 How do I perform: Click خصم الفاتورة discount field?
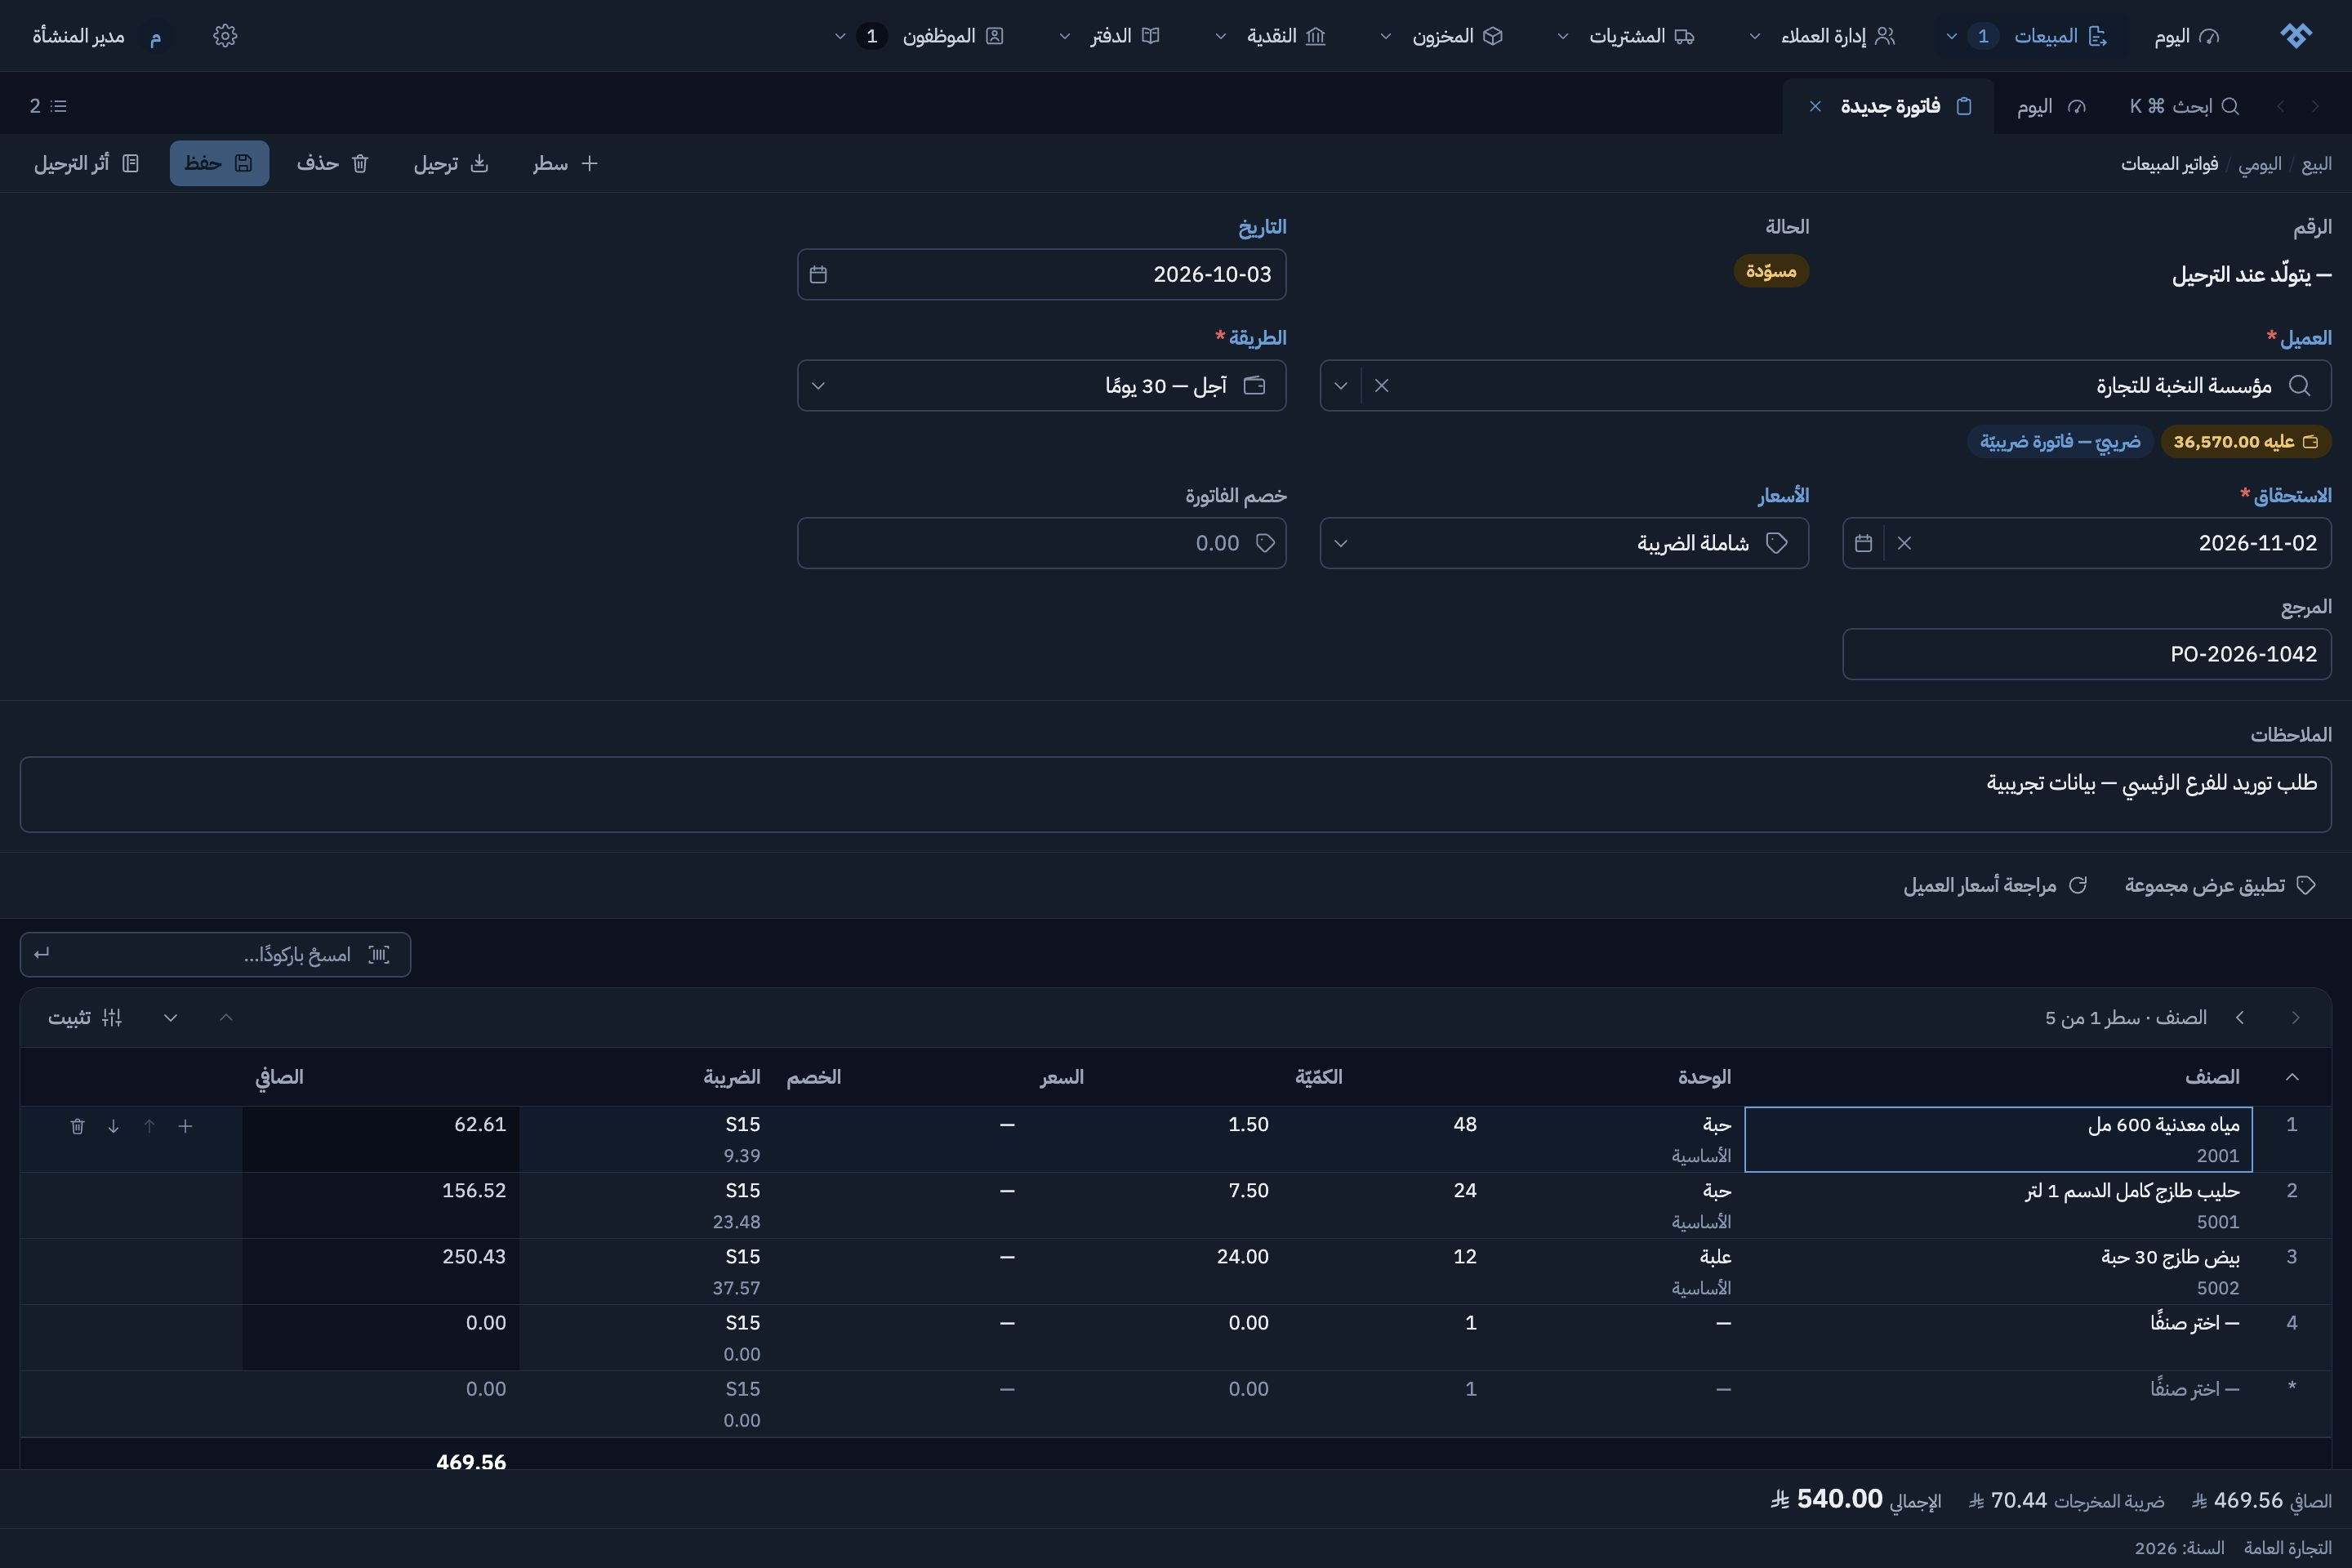tap(1041, 543)
